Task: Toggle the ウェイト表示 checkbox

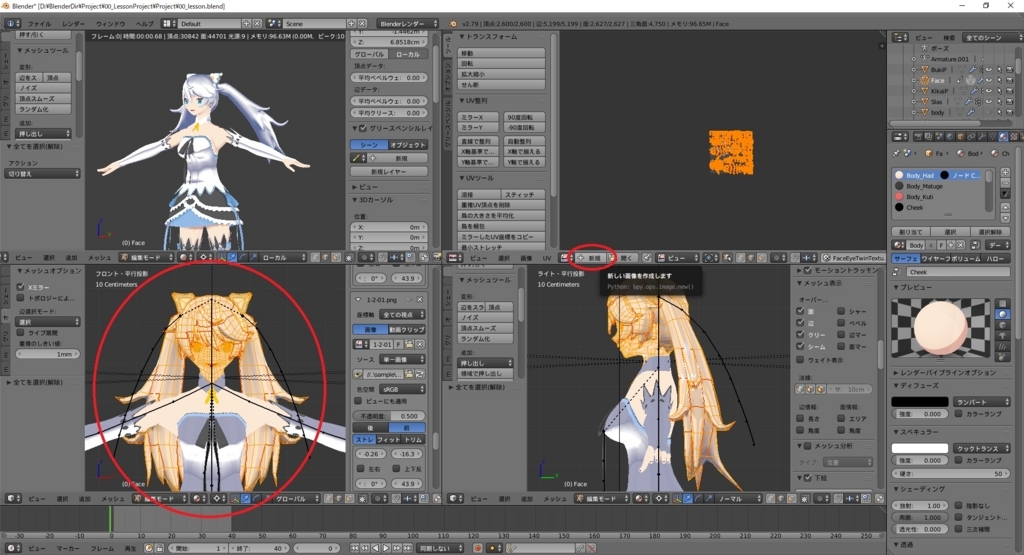Action: pyautogui.click(x=801, y=360)
